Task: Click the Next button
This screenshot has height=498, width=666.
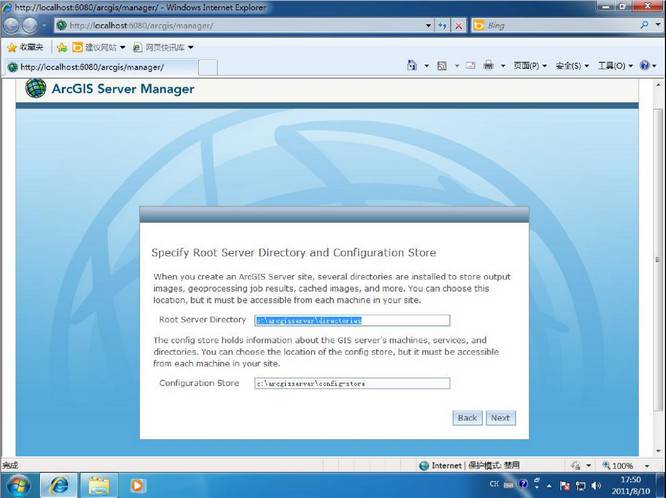Action: 500,418
